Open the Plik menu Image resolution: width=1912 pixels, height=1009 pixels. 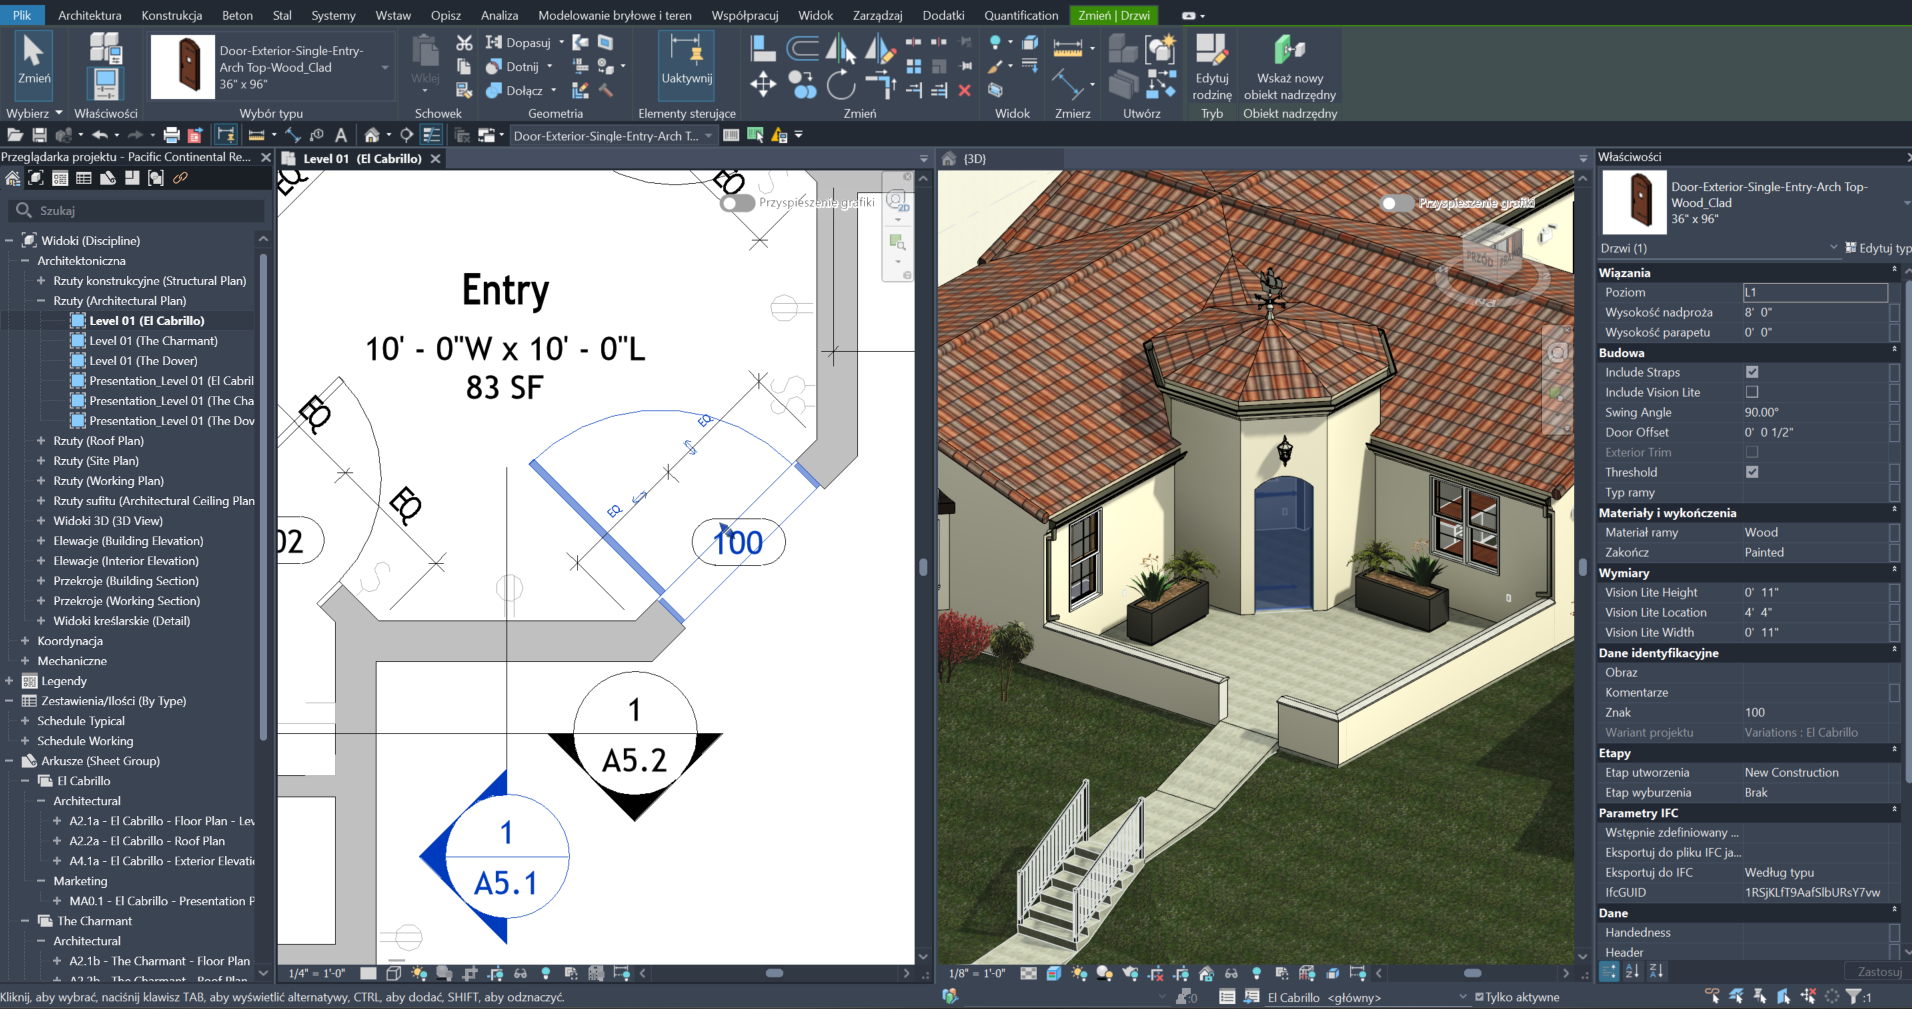pos(22,15)
